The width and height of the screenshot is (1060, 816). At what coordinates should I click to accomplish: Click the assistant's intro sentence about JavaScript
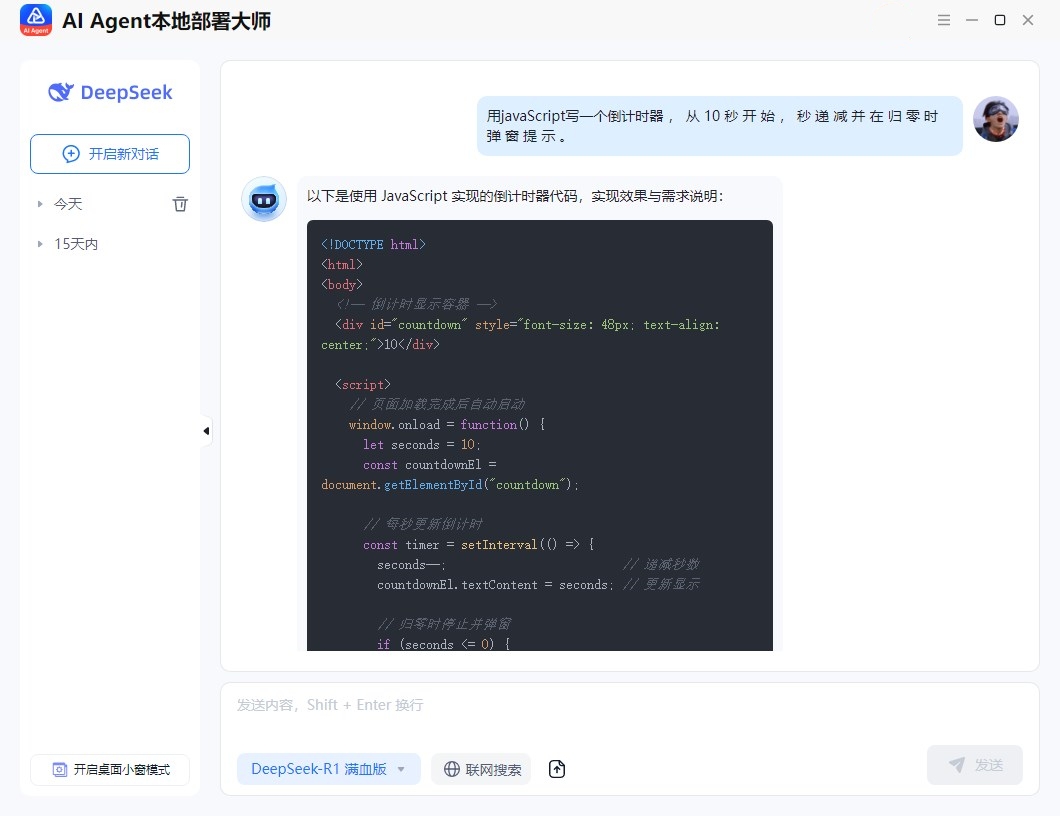[515, 196]
